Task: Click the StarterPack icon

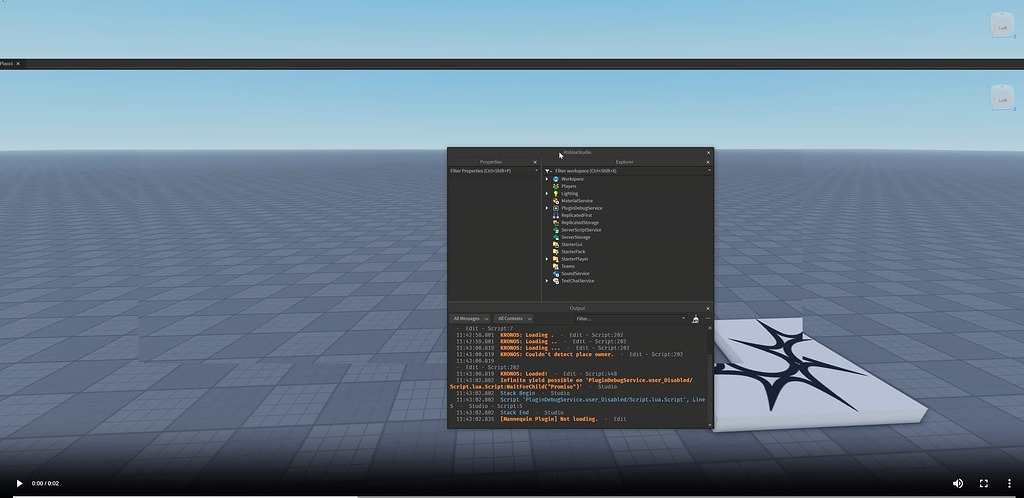Action: pos(556,251)
